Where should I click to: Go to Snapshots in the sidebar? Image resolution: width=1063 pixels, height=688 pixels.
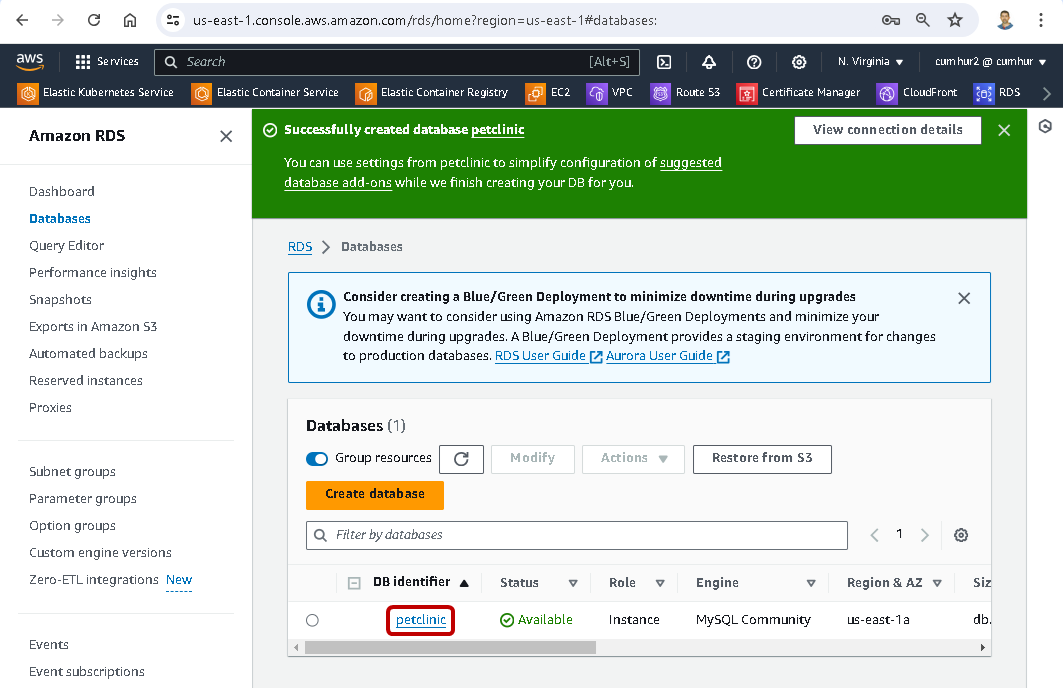(60, 299)
